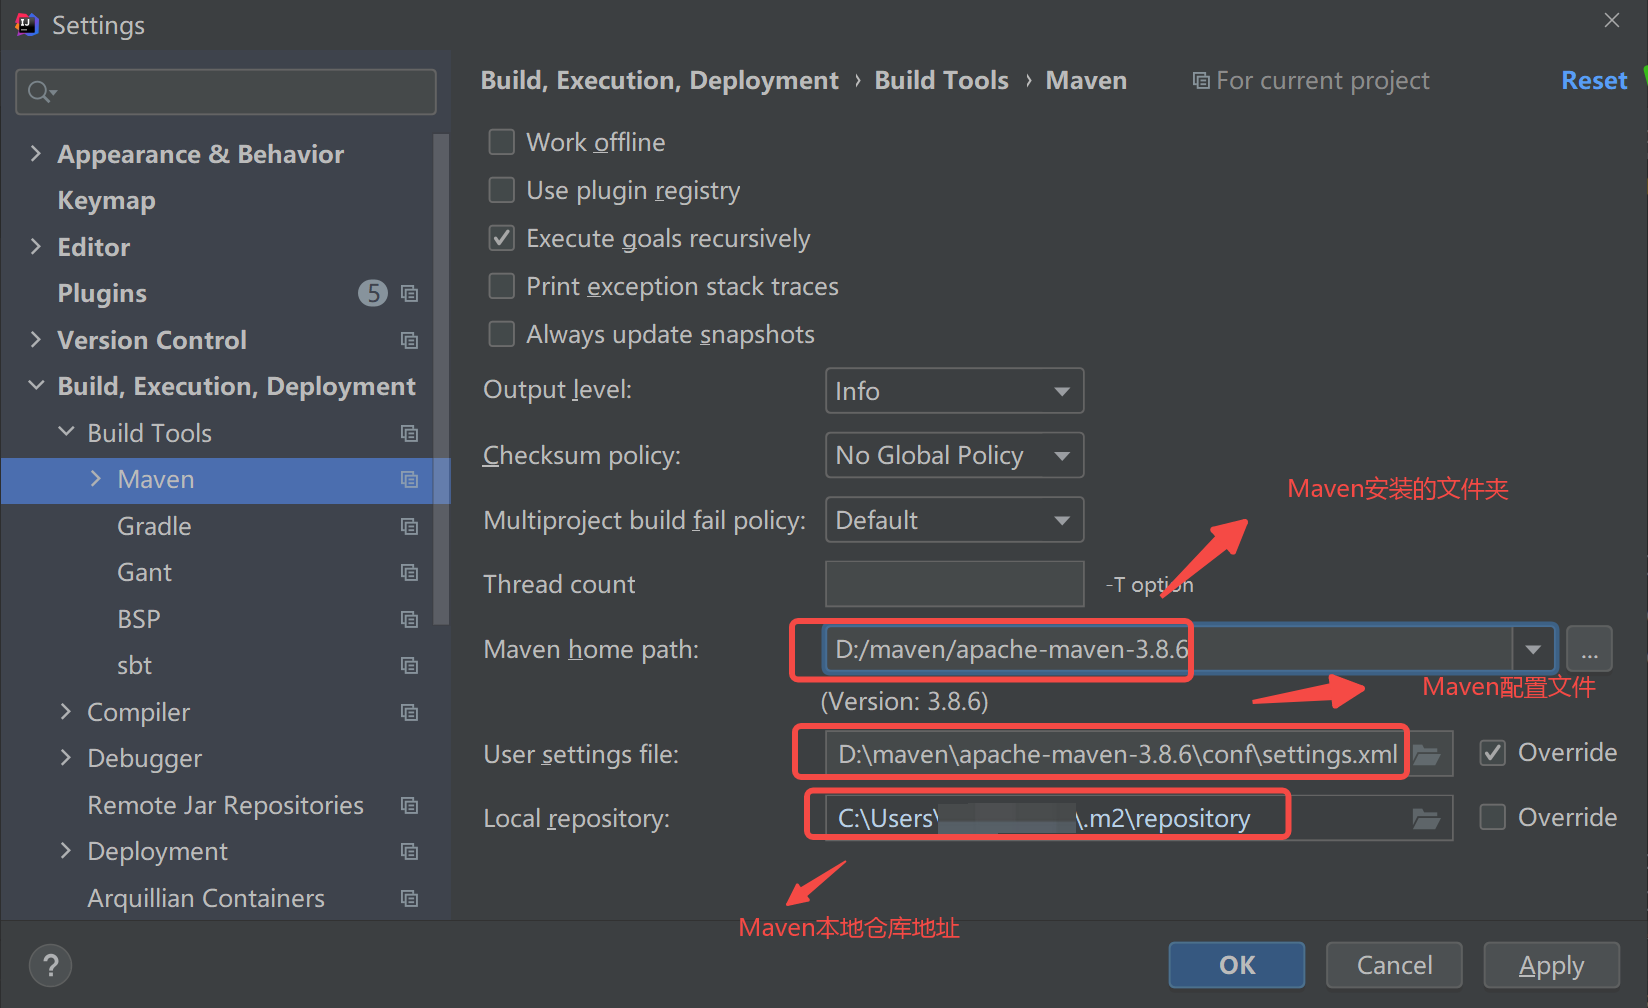Viewport: 1648px width, 1008px height.
Task: Expand the Editor section
Action: tap(36, 247)
